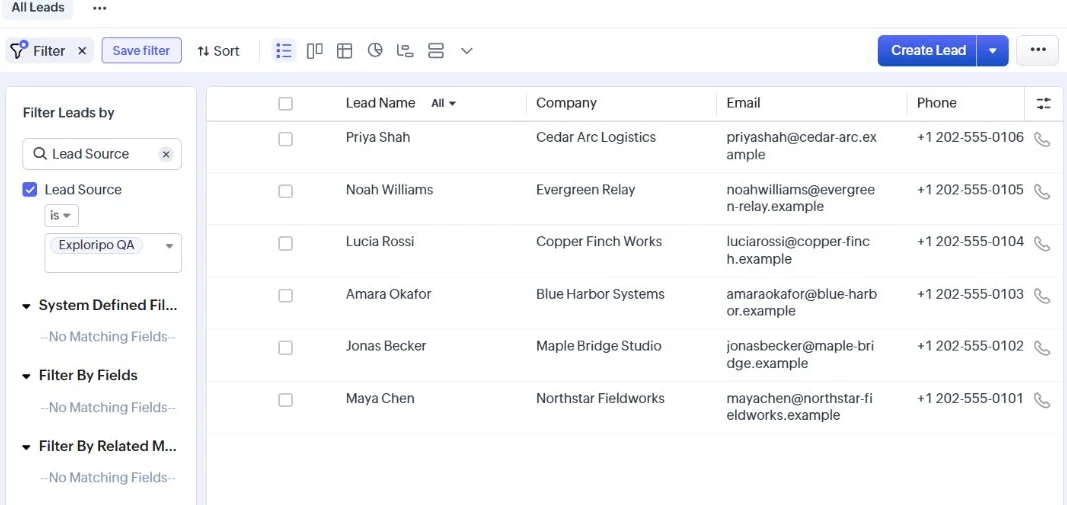The height and width of the screenshot is (505, 1067).
Task: Open the Create Lead dropdown arrow
Action: [993, 50]
